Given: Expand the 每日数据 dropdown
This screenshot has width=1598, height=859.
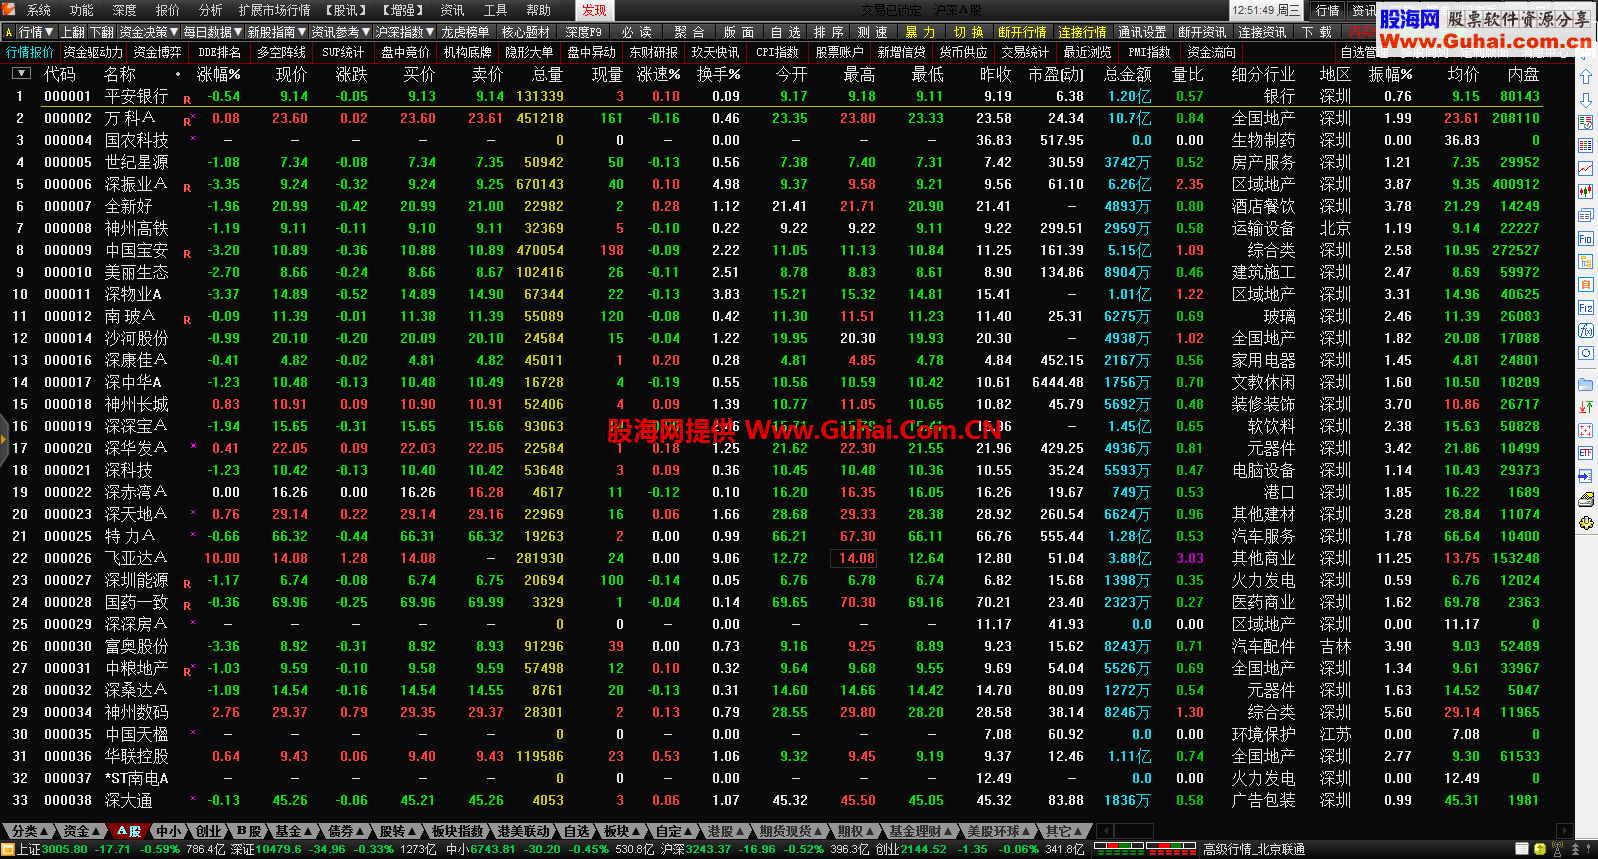Looking at the screenshot, I should [x=213, y=32].
